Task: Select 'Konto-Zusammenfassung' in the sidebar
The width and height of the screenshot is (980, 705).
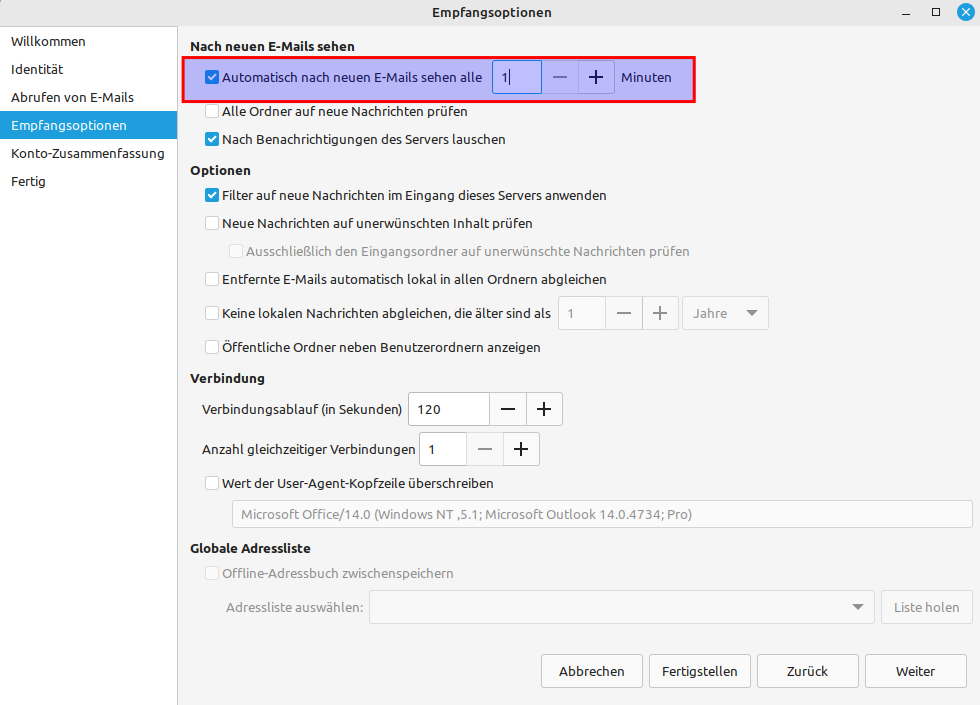Action: 88,154
